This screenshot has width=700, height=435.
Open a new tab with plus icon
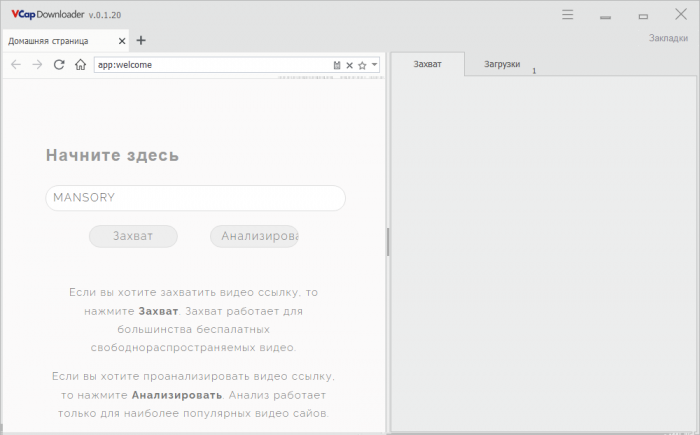[141, 41]
